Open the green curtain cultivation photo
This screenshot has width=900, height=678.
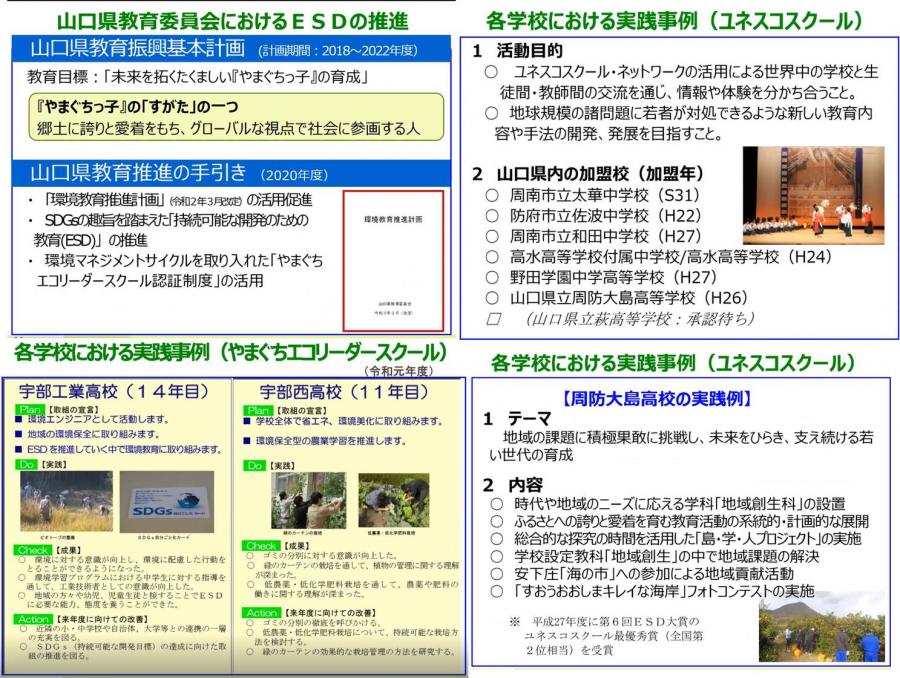(x=308, y=501)
